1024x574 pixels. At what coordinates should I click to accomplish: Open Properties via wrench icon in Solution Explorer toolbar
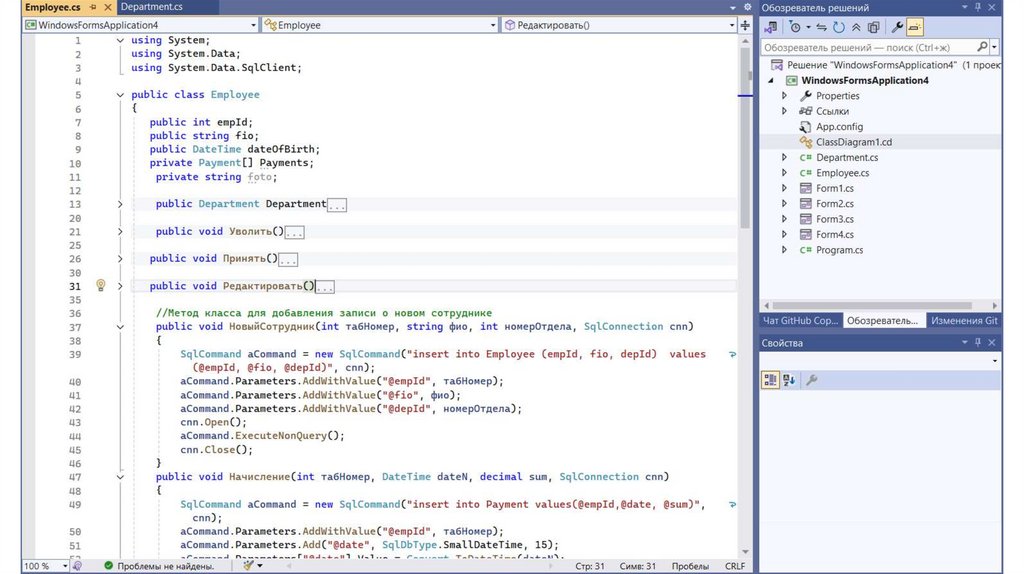(897, 27)
